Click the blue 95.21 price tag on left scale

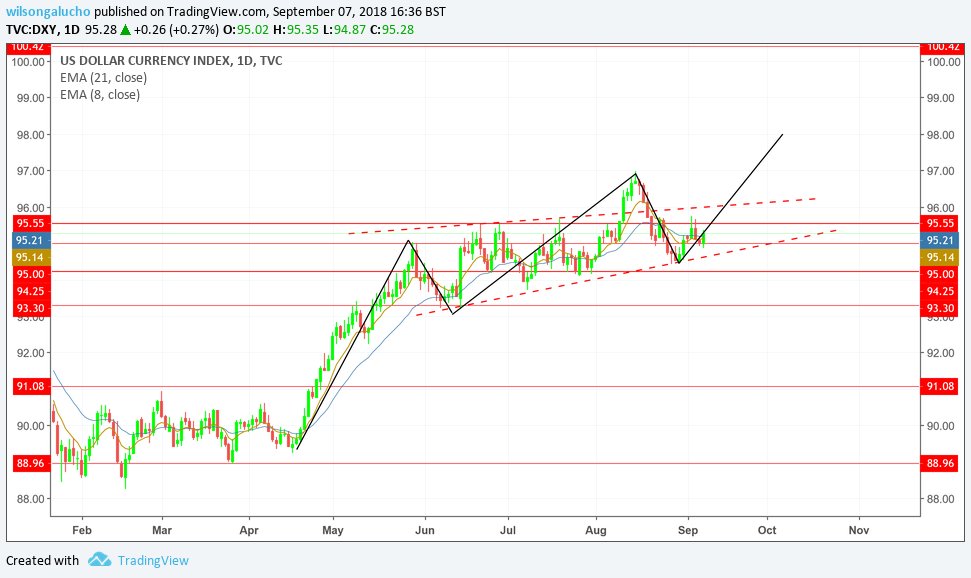click(x=30, y=240)
